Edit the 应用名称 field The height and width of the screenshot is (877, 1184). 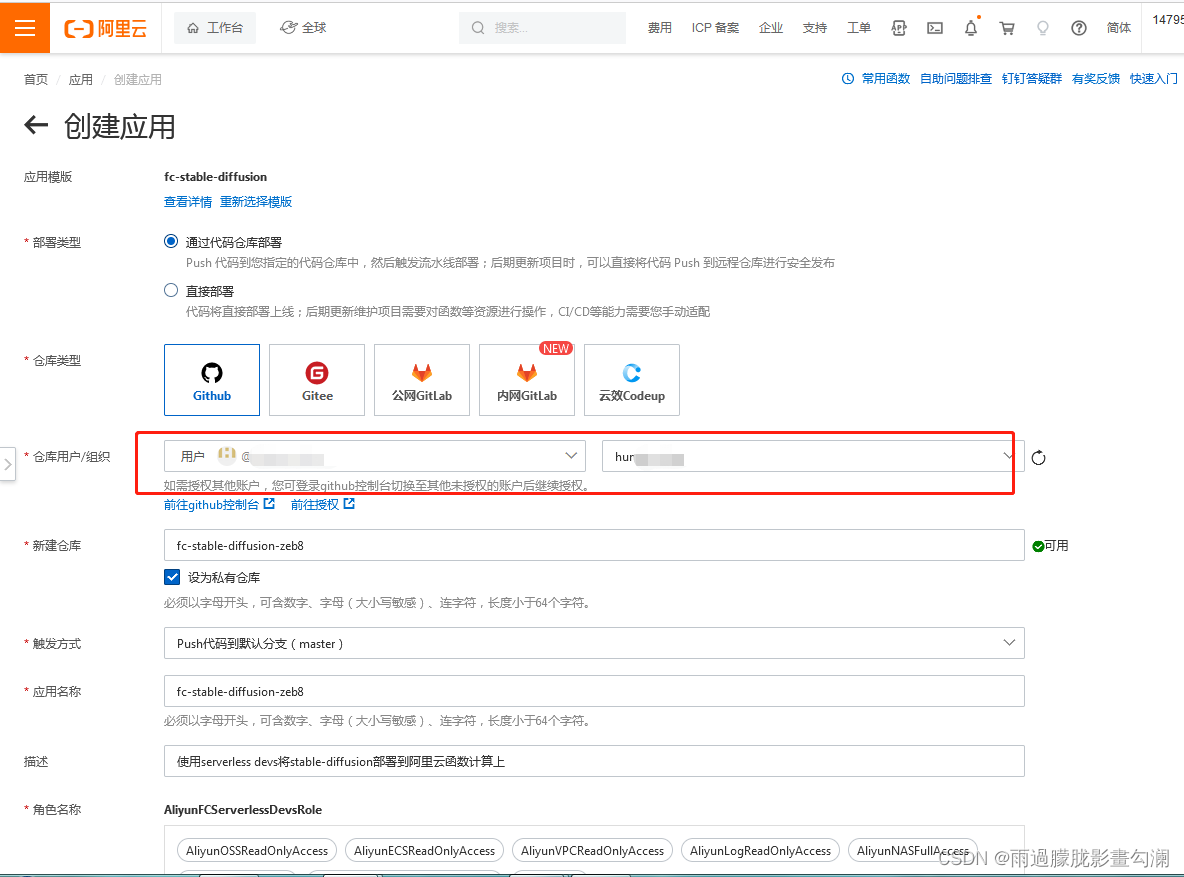click(594, 691)
